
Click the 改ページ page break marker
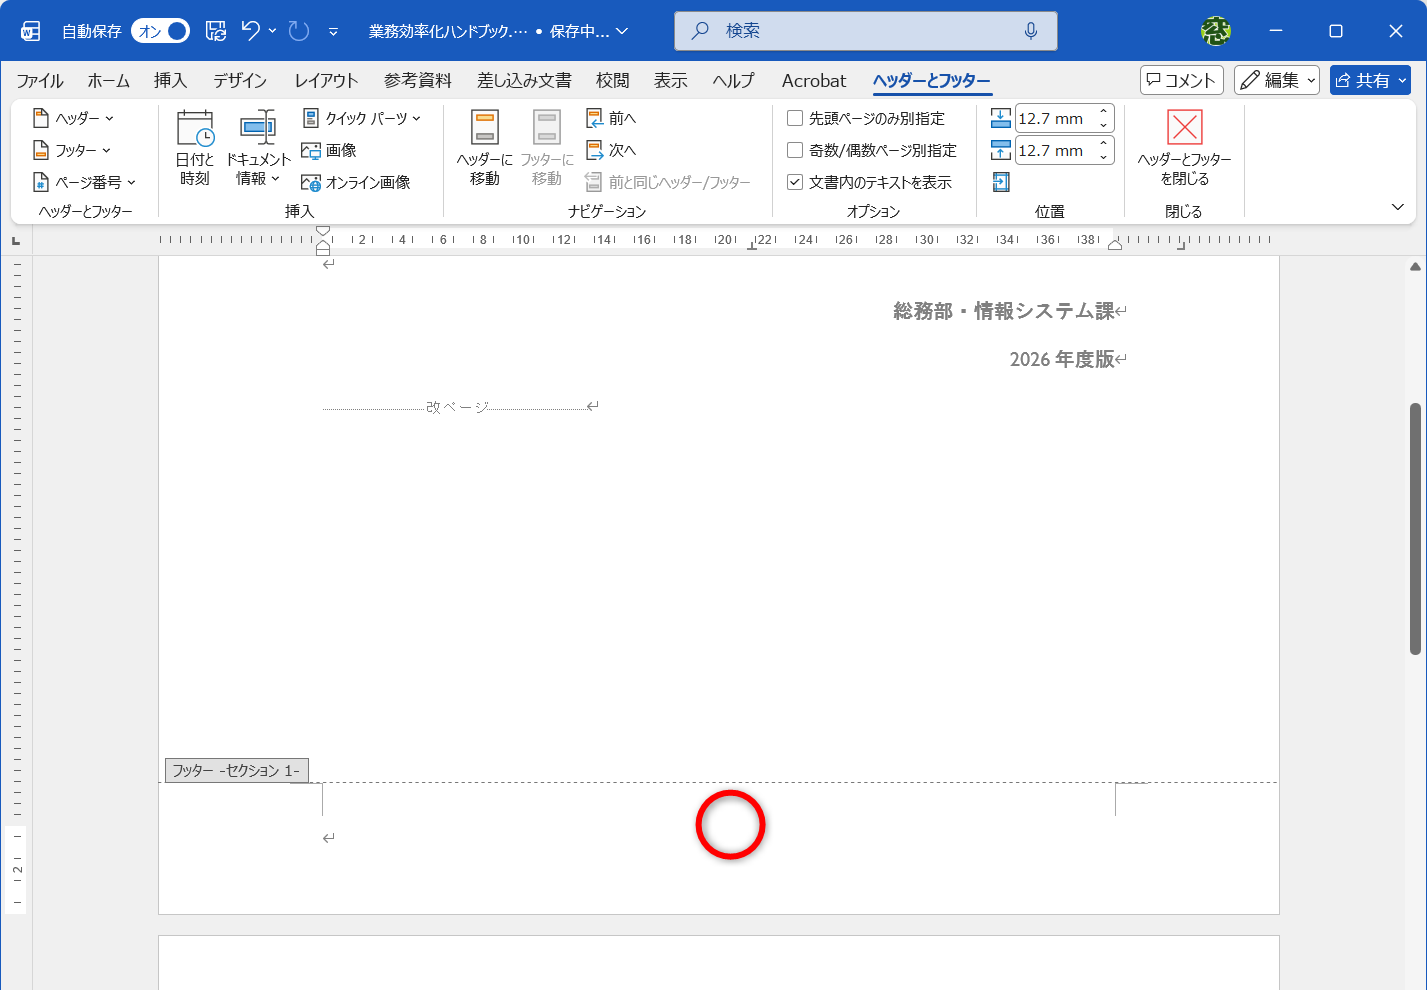point(457,407)
